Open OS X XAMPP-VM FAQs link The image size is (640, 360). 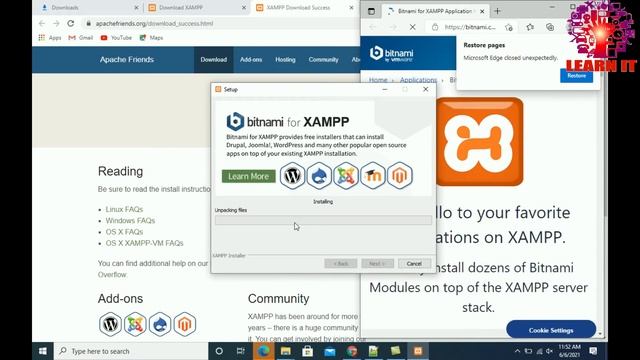tap(144, 243)
